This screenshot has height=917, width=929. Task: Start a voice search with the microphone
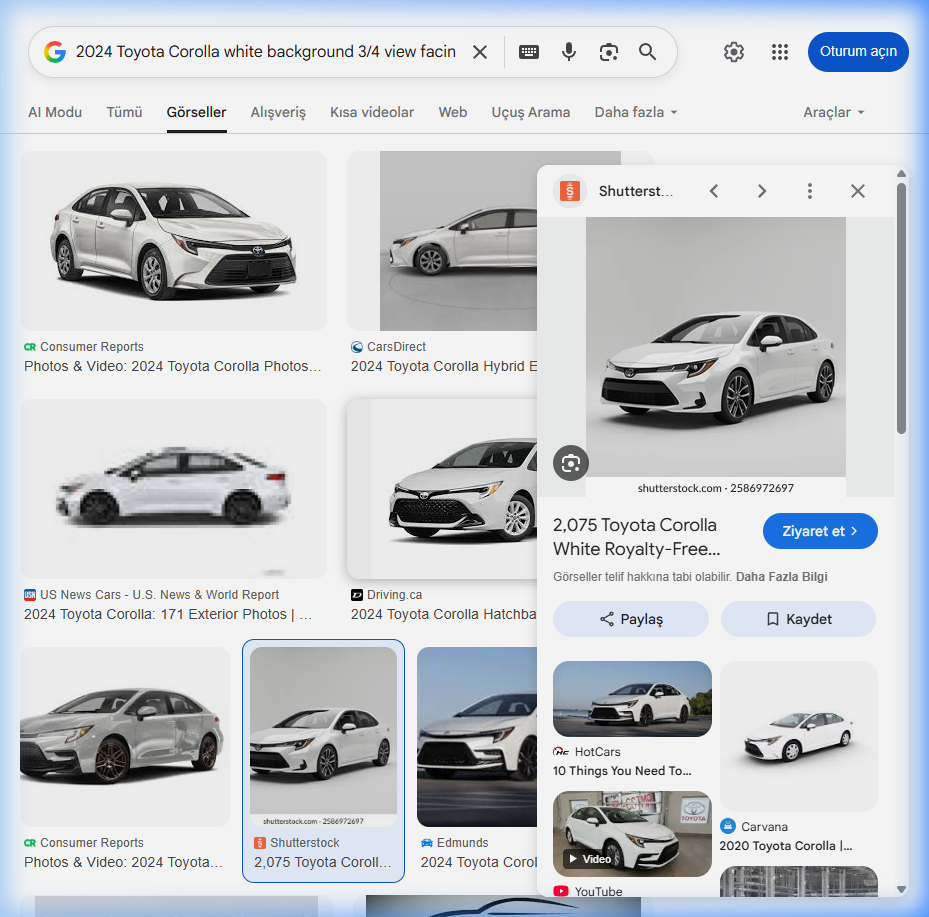[x=569, y=52]
